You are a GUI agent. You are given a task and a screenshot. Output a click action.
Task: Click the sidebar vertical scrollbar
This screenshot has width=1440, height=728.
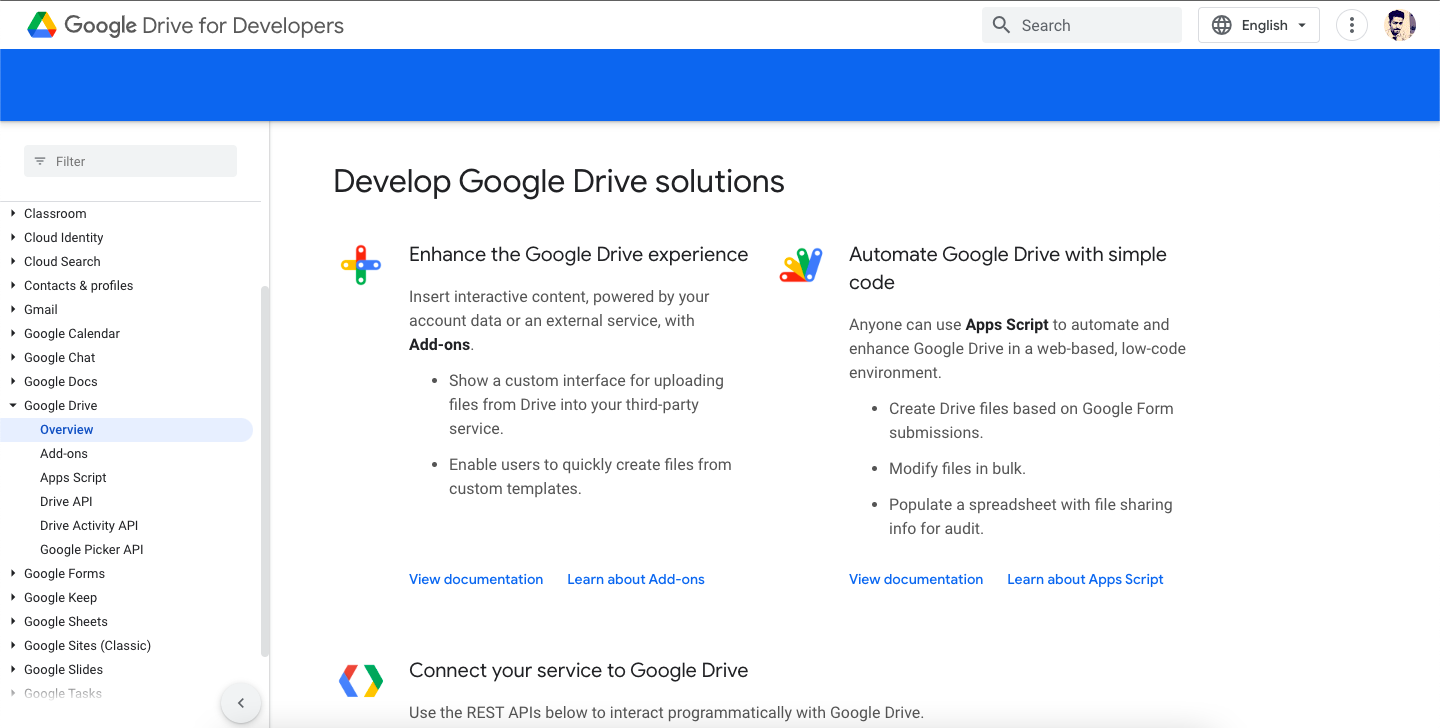[x=264, y=470]
